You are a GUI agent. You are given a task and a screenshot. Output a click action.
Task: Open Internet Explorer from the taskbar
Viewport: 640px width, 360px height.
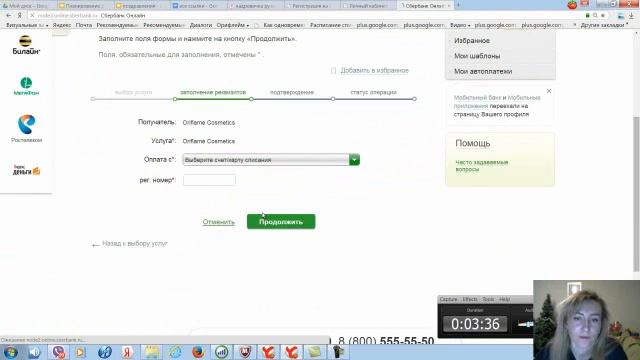coord(175,352)
